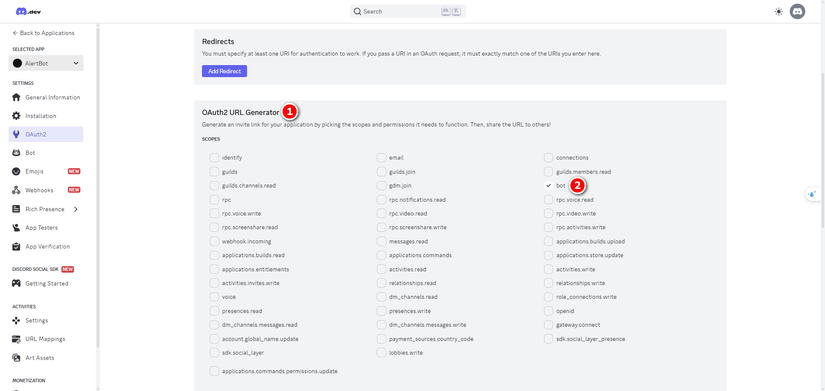Enable the email scope checkbox
The image size is (825, 391).
click(x=381, y=158)
